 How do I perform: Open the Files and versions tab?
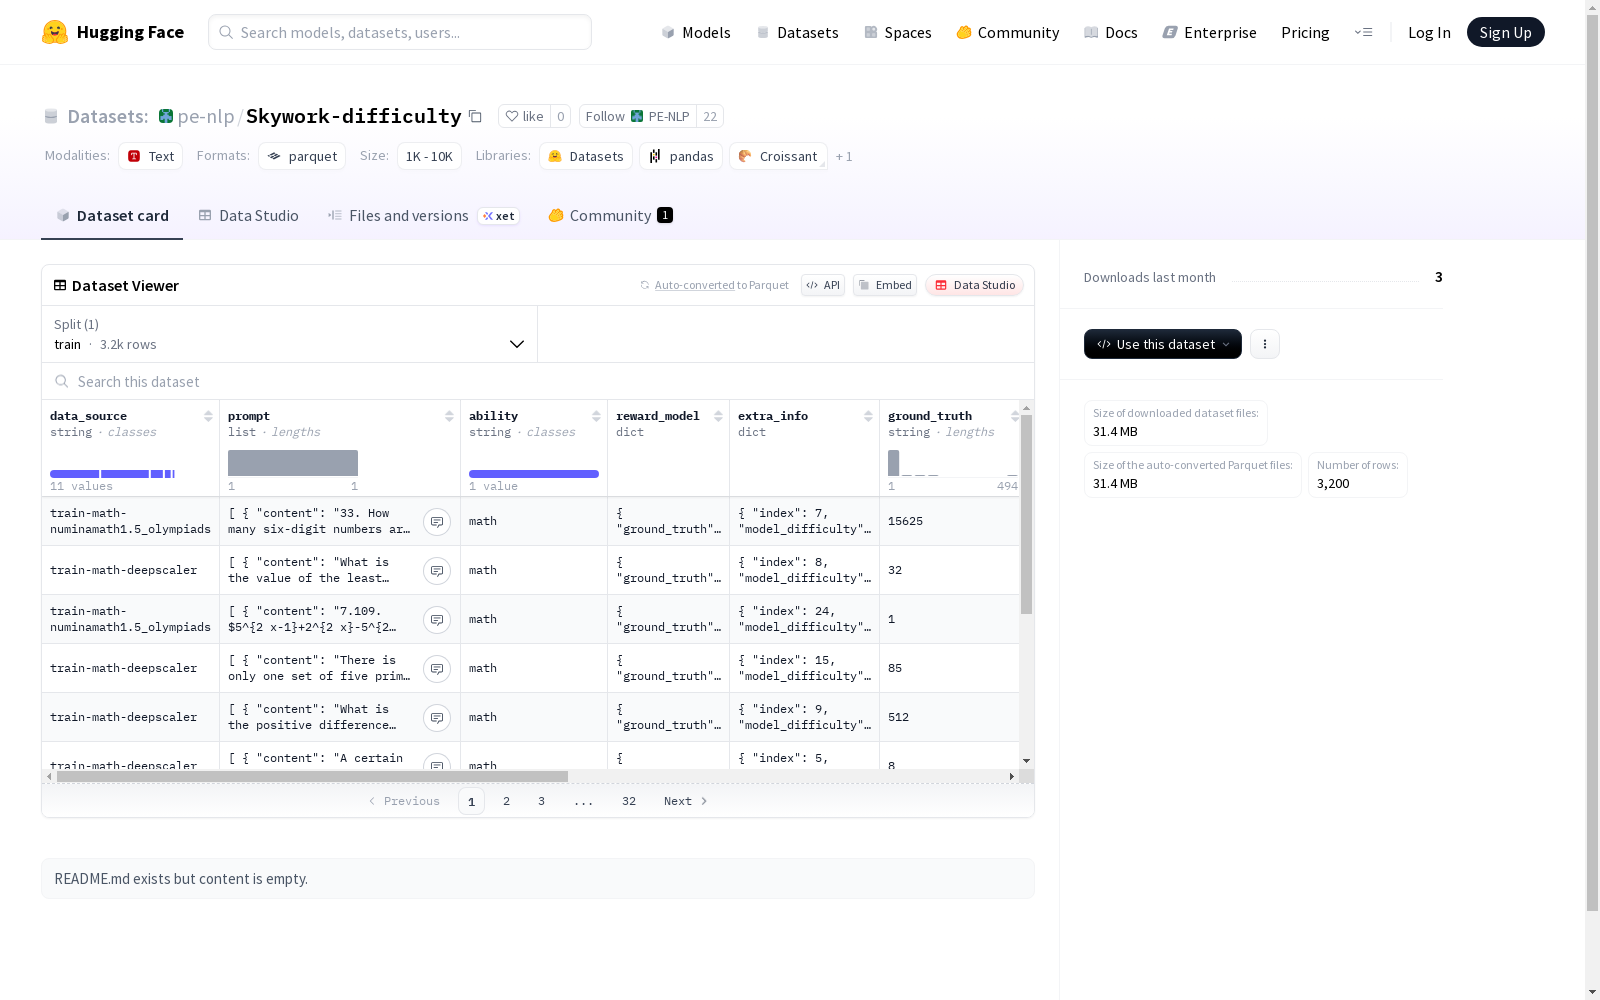[x=423, y=216]
